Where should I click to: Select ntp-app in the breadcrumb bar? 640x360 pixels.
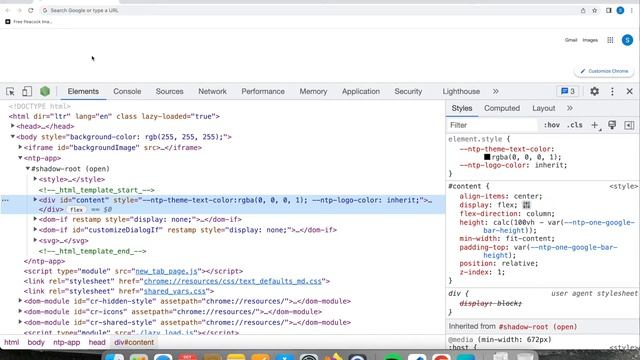tap(67, 342)
